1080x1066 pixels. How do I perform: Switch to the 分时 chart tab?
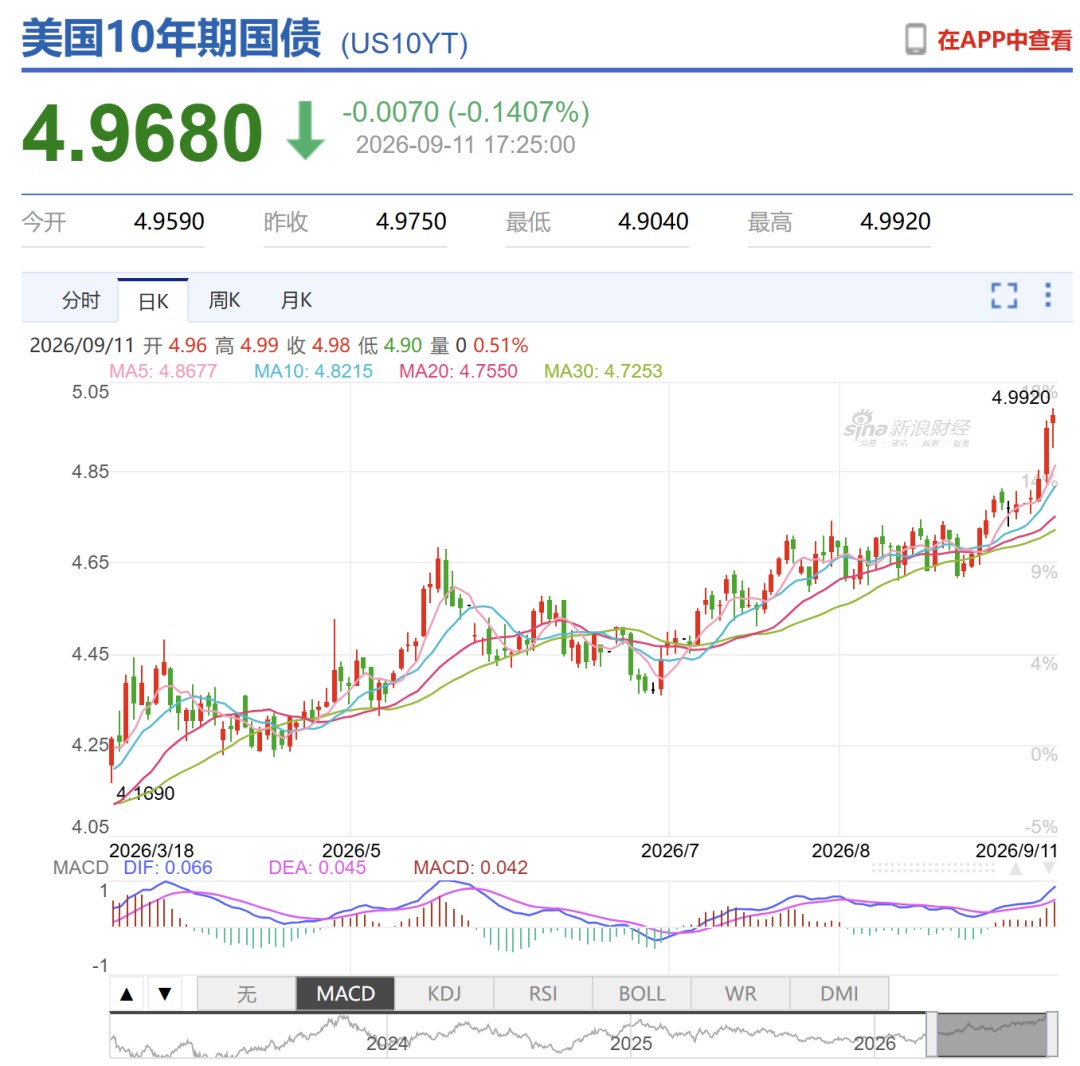[81, 300]
